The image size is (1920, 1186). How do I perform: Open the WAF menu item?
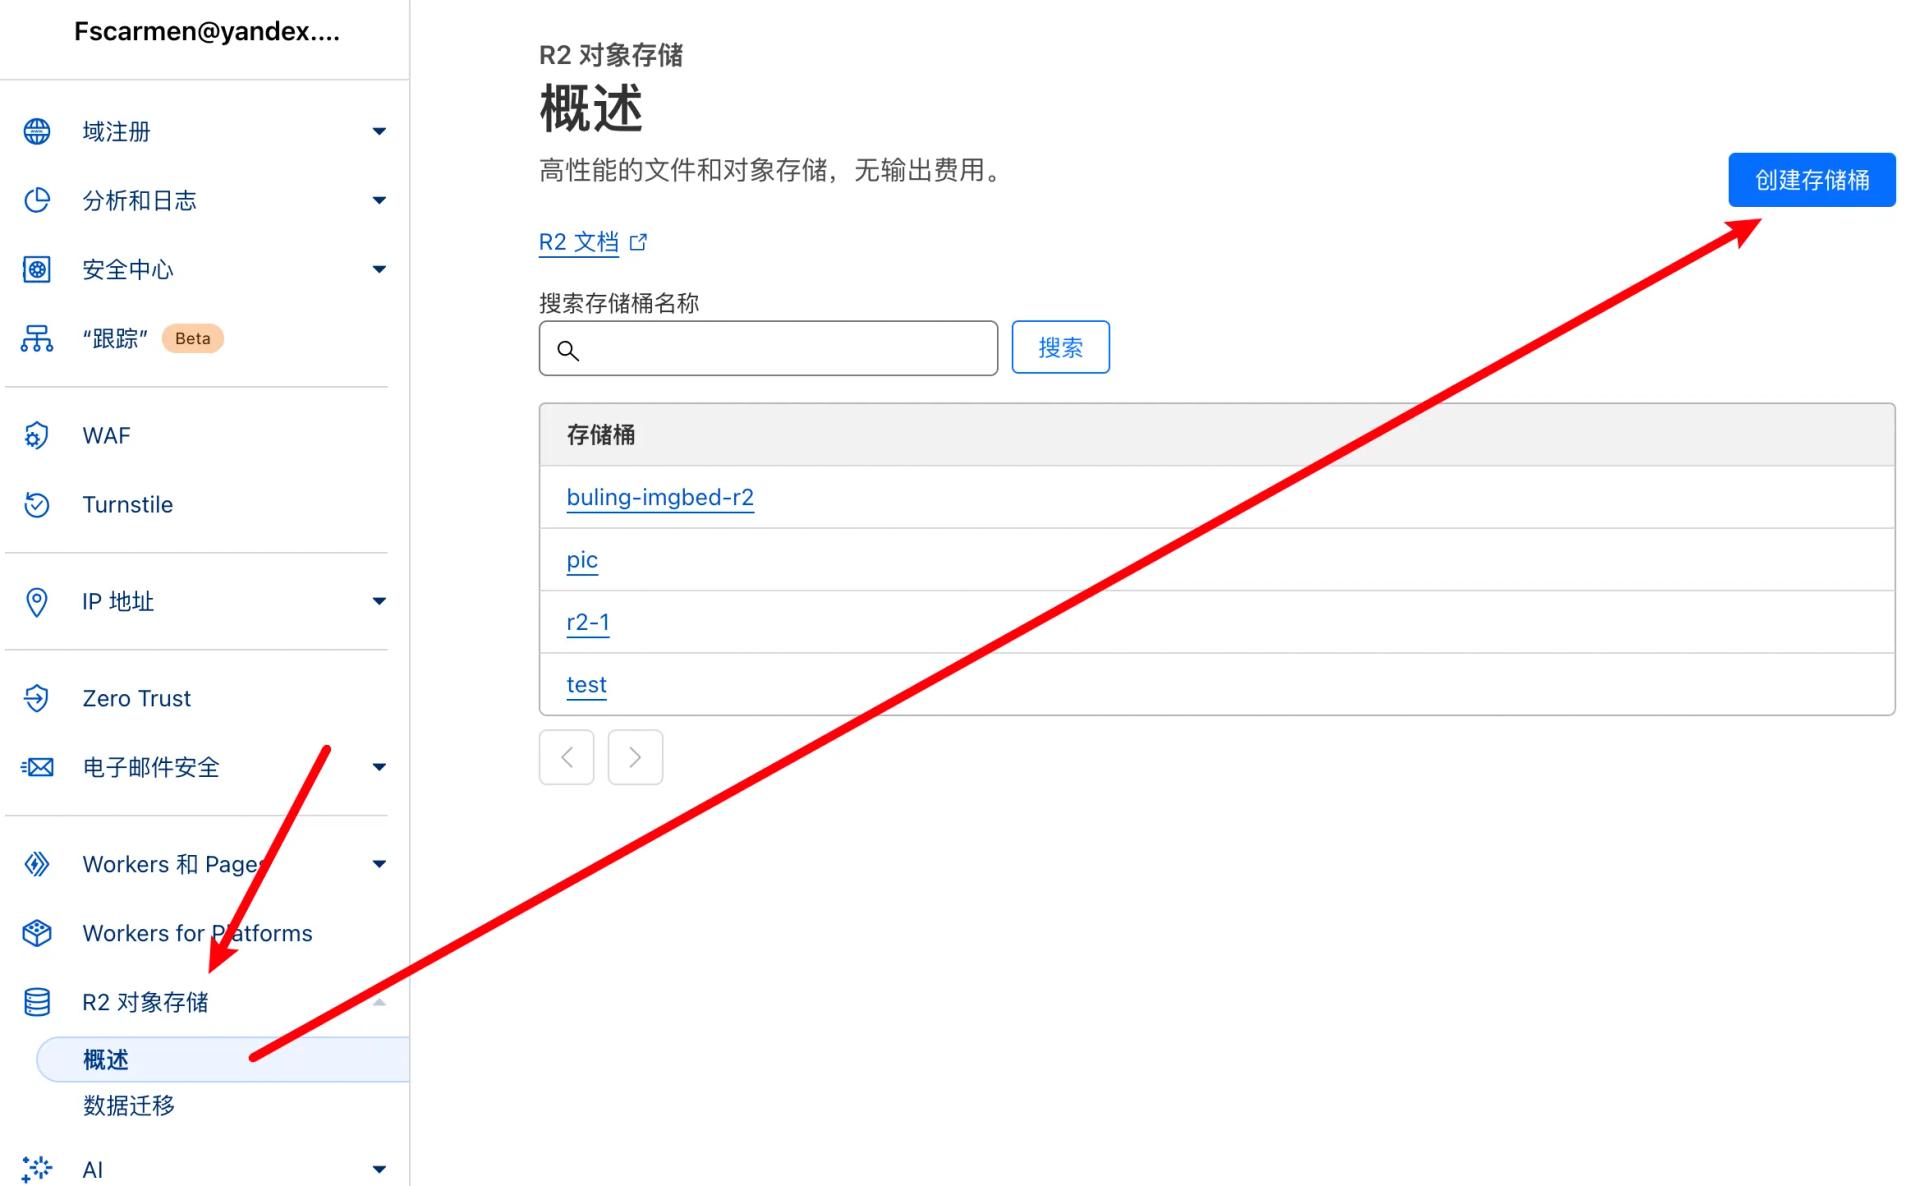(x=106, y=435)
